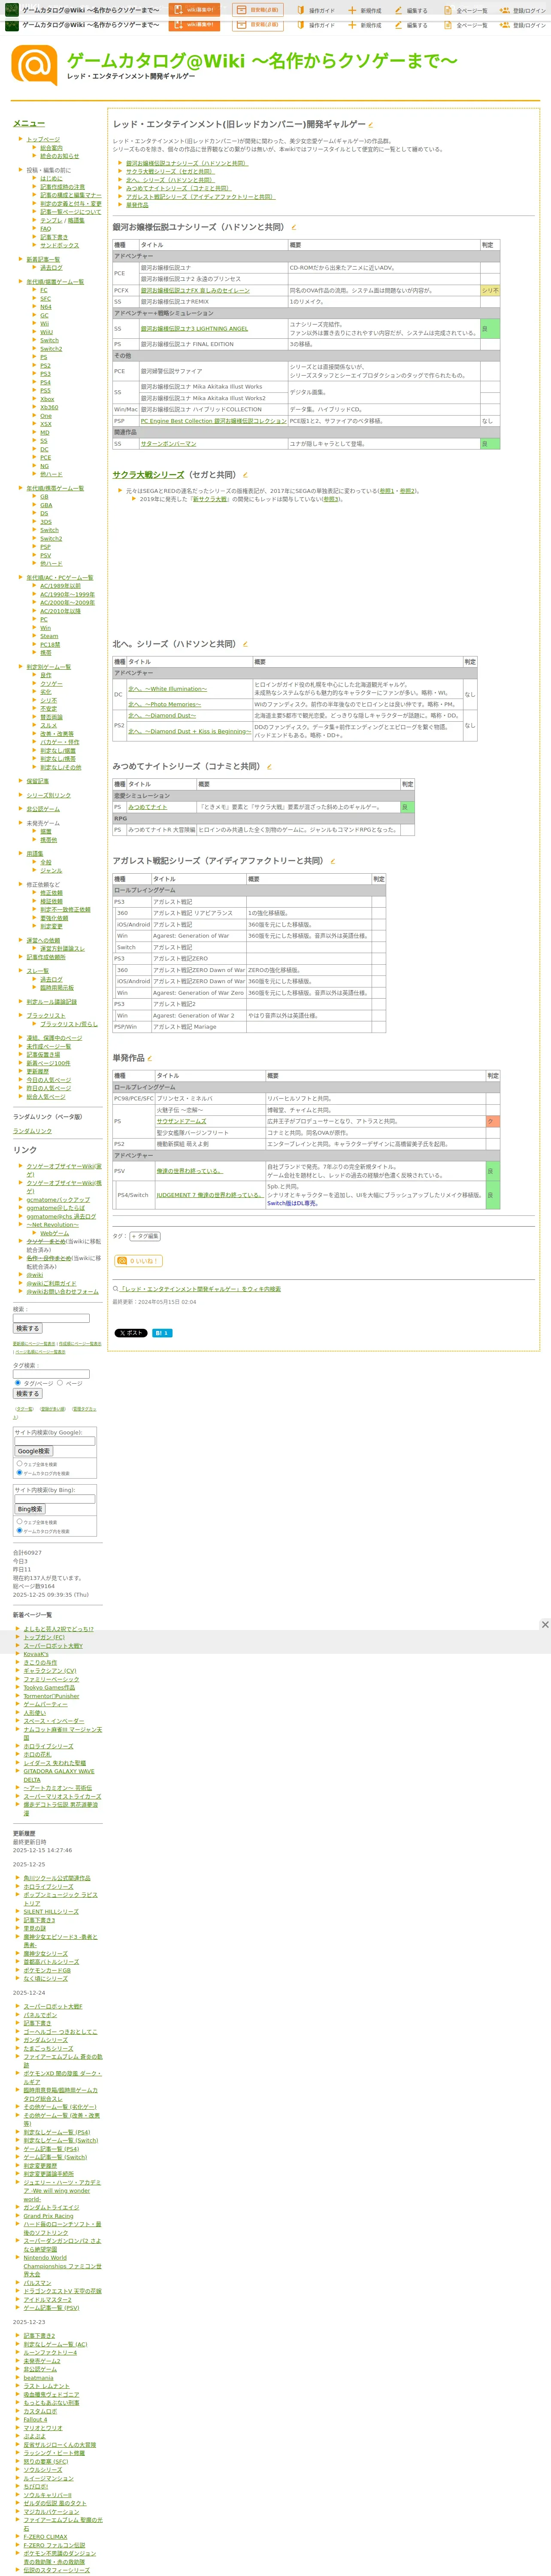Open JUDGEMENT 7 link in PS4/Switch row

pos(209,1195)
